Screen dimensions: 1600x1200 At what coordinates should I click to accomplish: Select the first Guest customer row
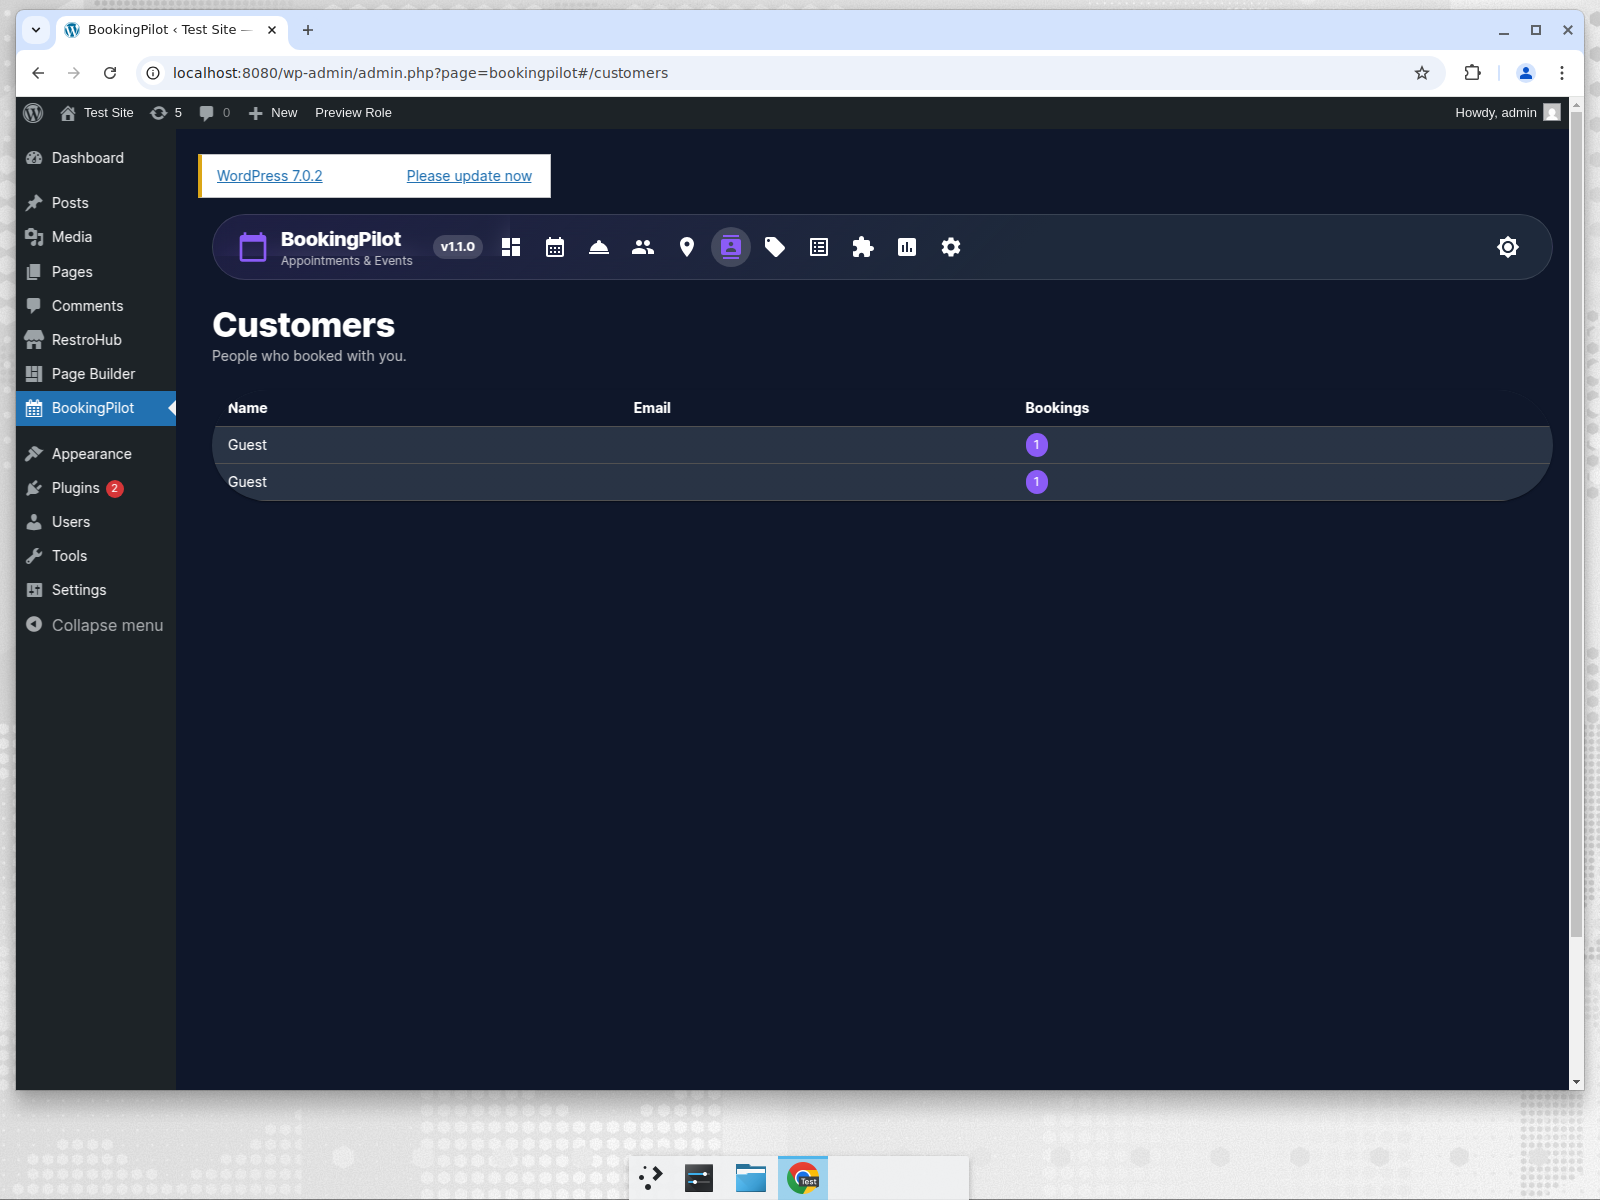882,445
